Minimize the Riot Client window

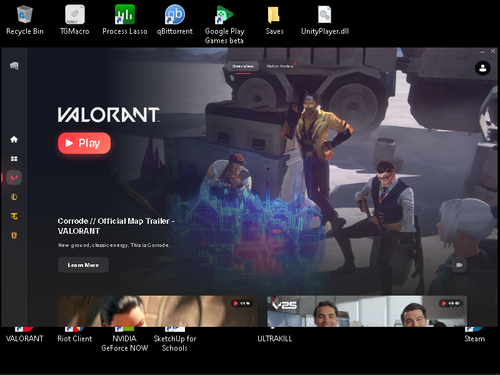(482, 51)
